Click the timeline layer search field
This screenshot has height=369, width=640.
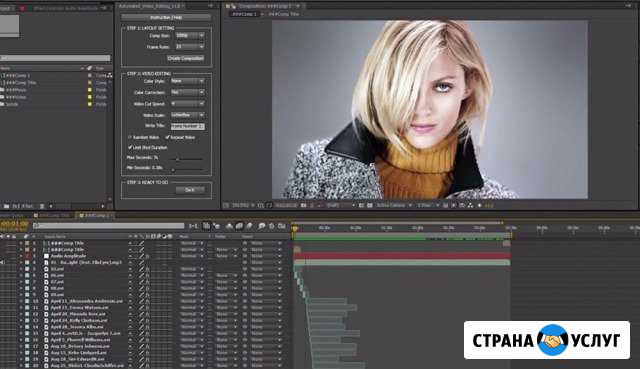click(x=109, y=226)
